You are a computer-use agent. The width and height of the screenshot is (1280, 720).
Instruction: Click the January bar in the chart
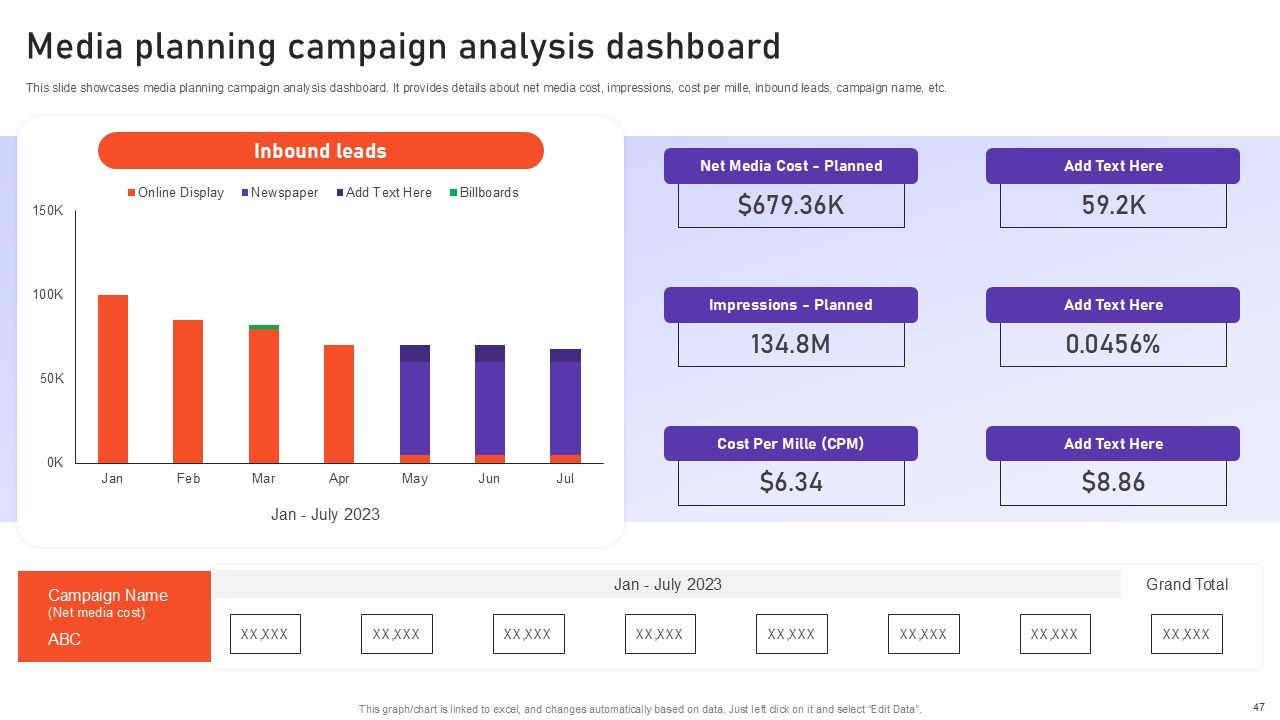click(x=113, y=378)
